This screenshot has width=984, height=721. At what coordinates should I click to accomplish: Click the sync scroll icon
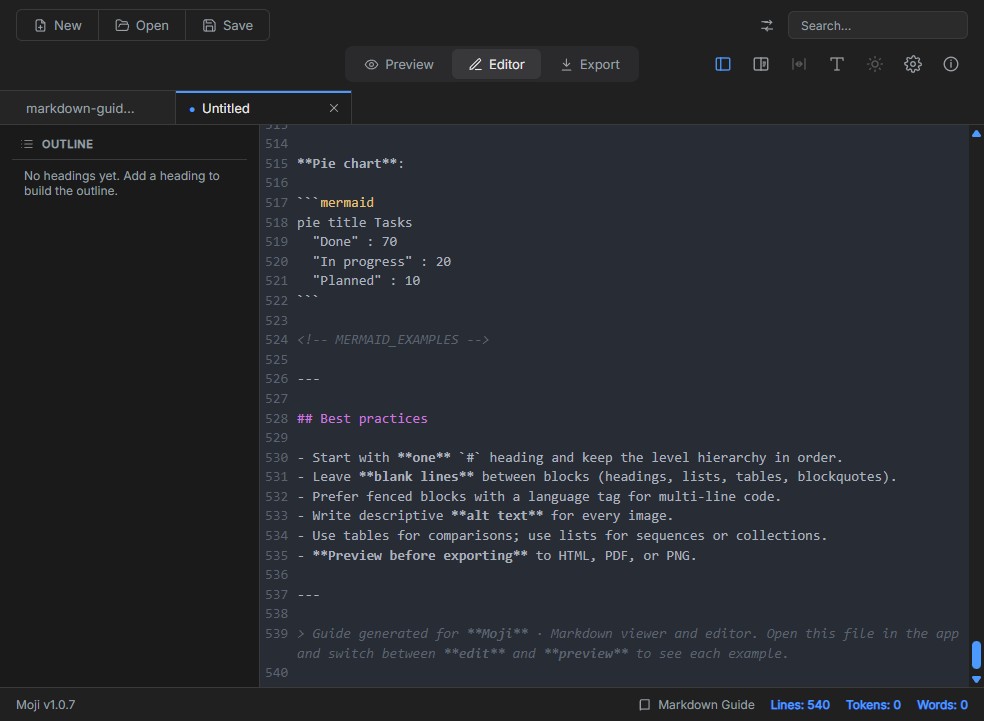pyautogui.click(x=799, y=64)
